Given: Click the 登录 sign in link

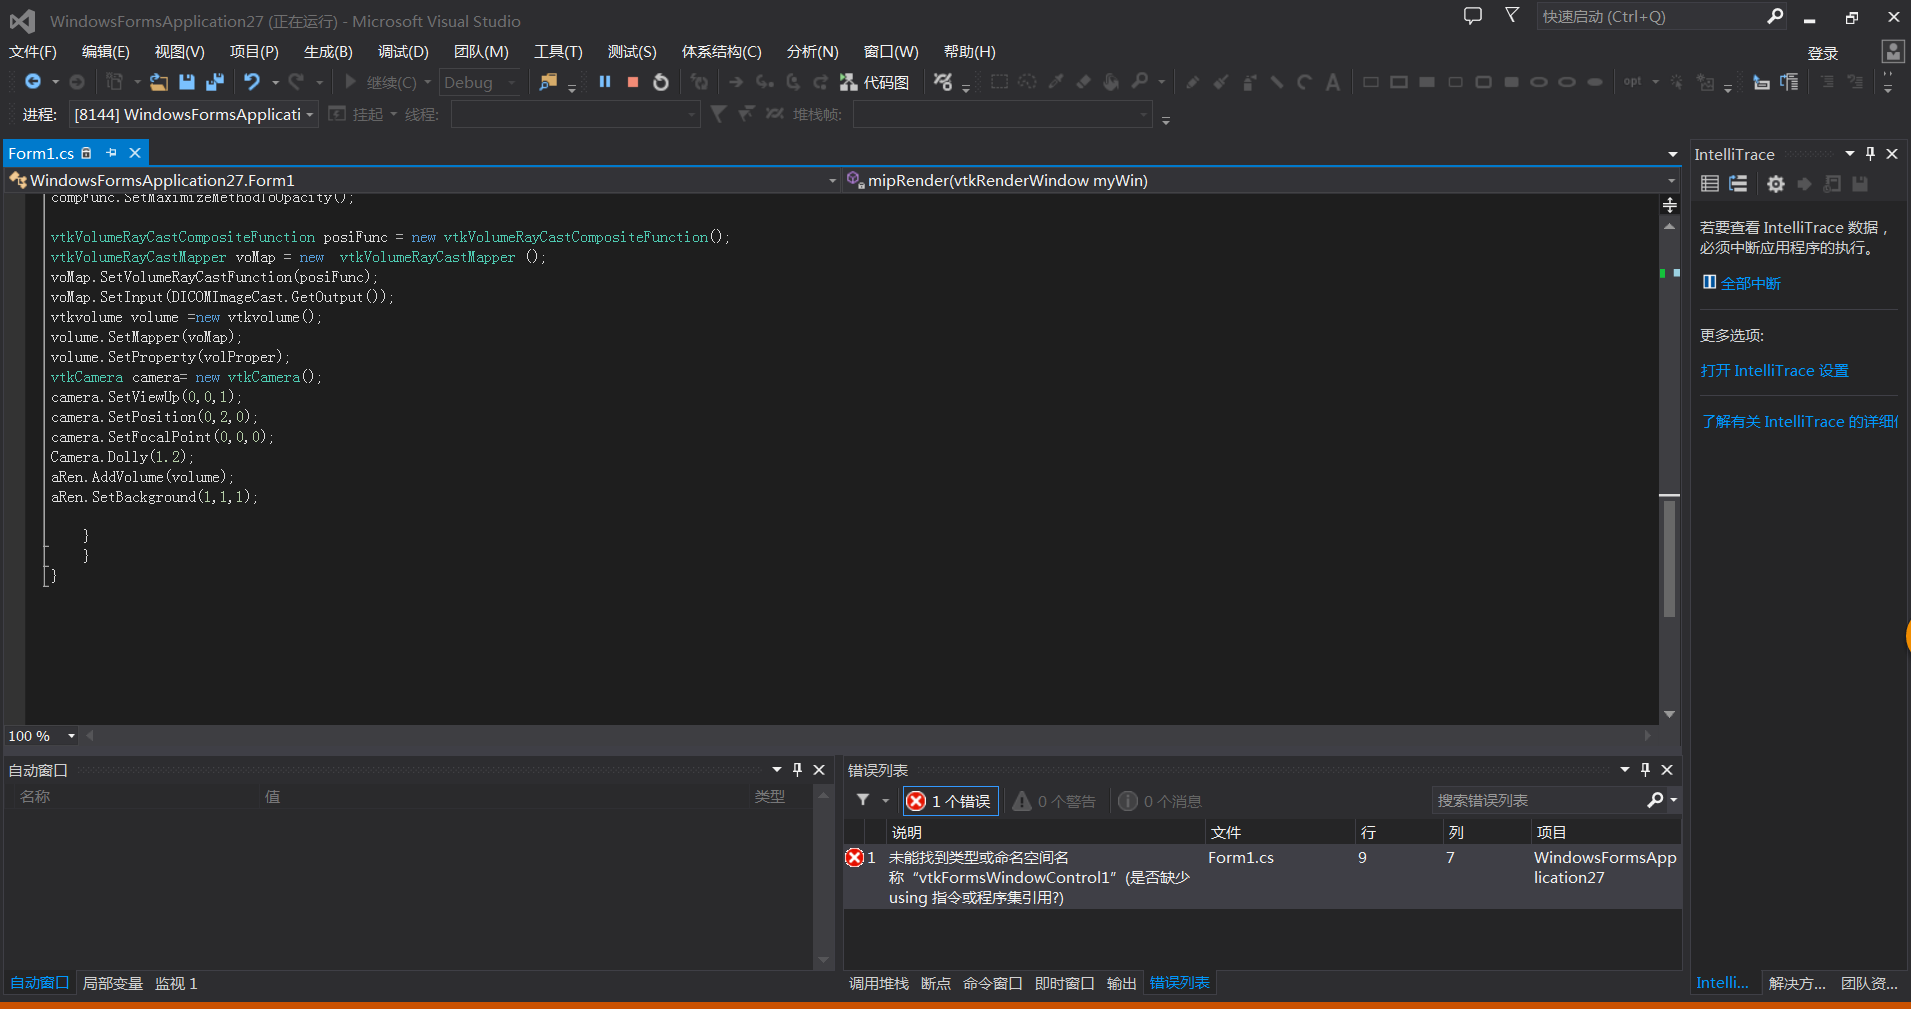Looking at the screenshot, I should 1823,53.
